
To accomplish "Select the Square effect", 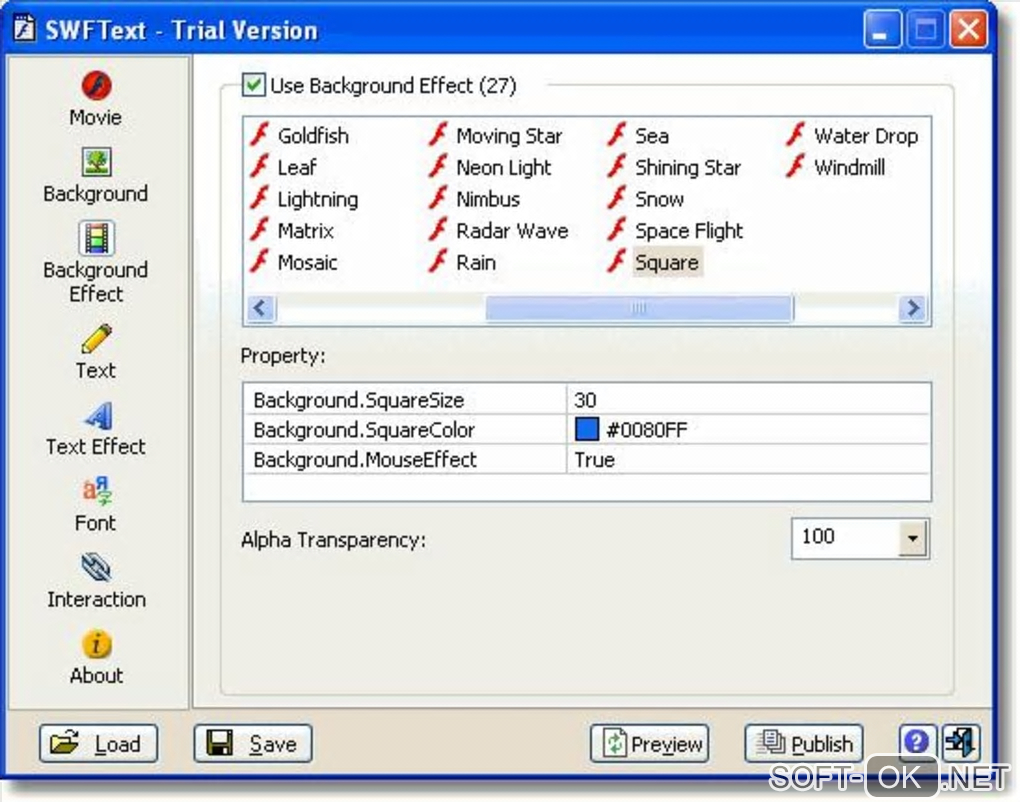I will [667, 262].
